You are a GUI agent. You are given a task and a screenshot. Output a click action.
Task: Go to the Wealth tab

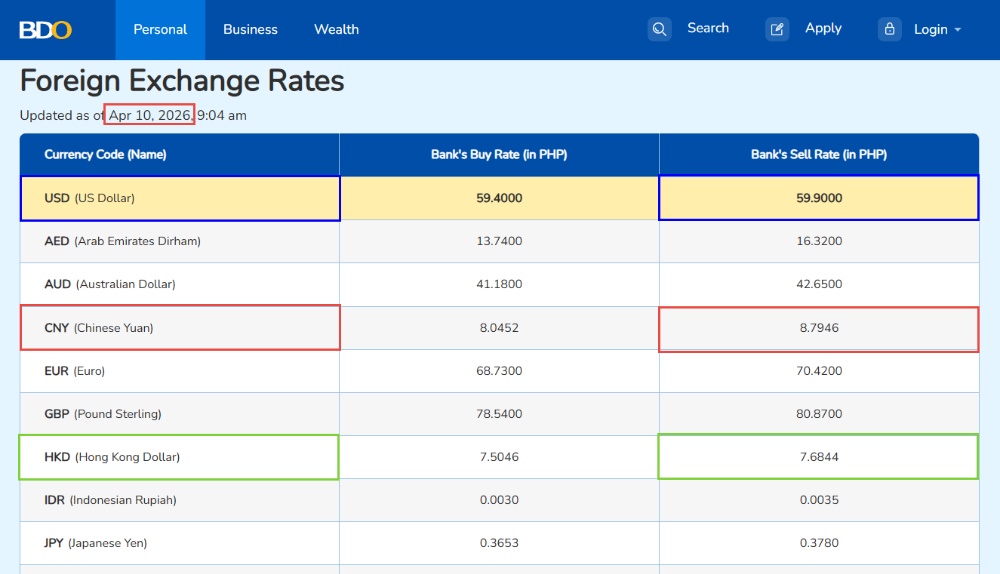336,29
